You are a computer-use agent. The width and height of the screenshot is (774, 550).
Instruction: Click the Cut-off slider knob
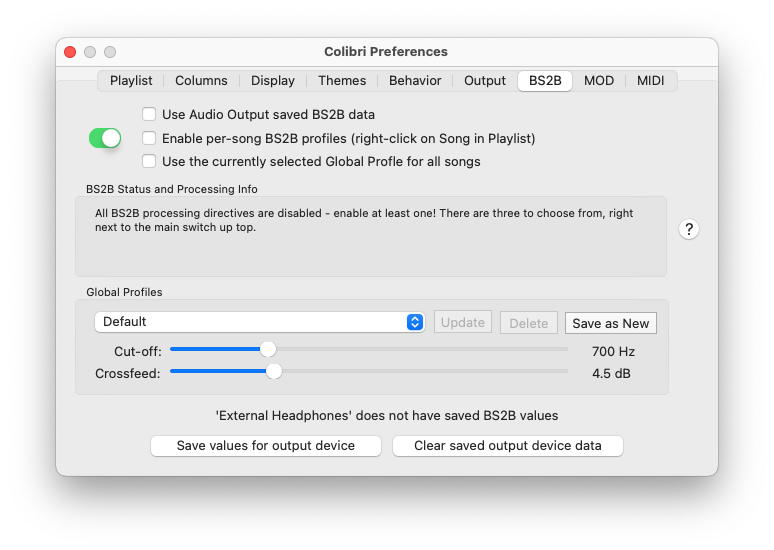(x=268, y=349)
